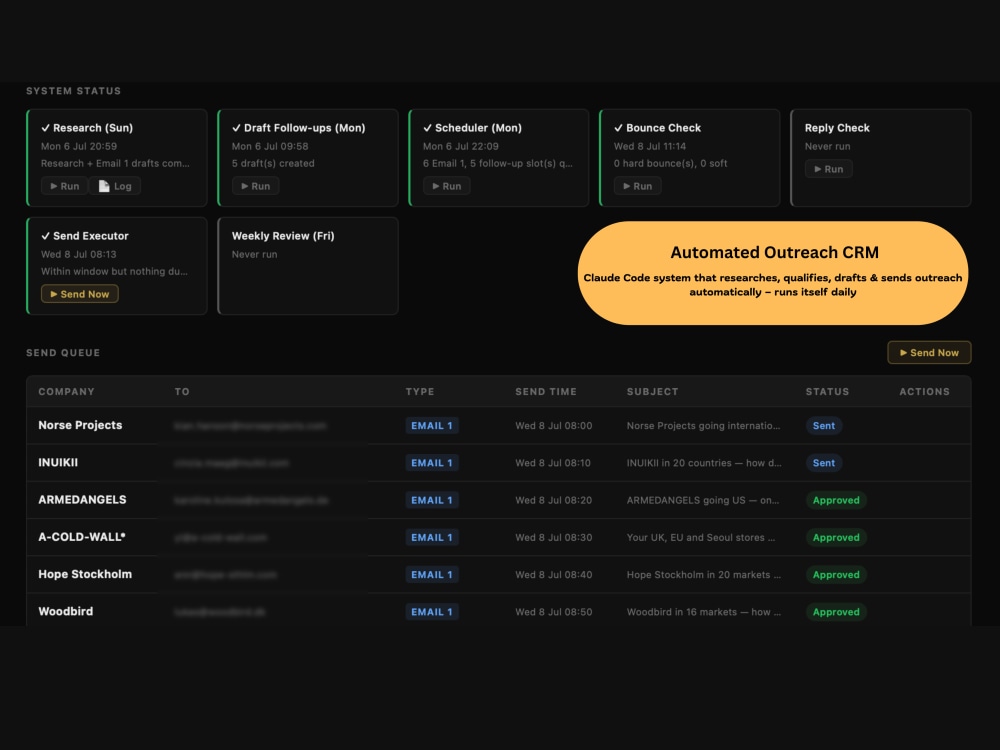Click the EMAIL 1 badge for Norse Projects
Screen dimensions: 1000x750
(x=432, y=425)
